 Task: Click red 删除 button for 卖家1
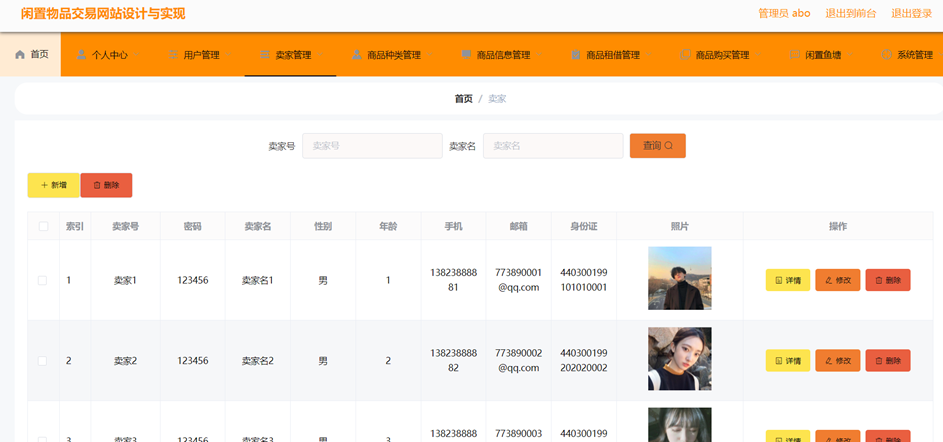coord(888,280)
